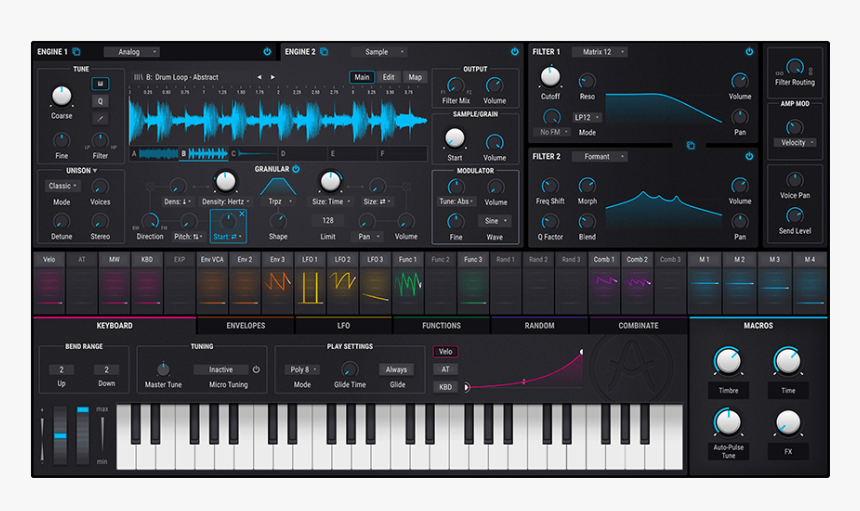Open the Poly 8 mode dropdown
The height and width of the screenshot is (511, 860).
click(302, 370)
